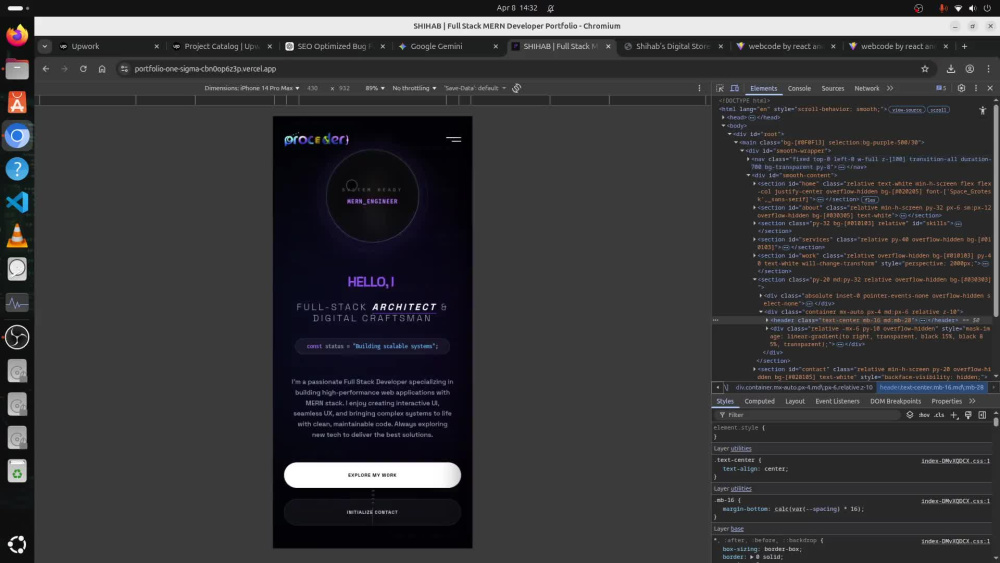Open the Computed styles tab
This screenshot has height=563, width=1000.
[760, 401]
